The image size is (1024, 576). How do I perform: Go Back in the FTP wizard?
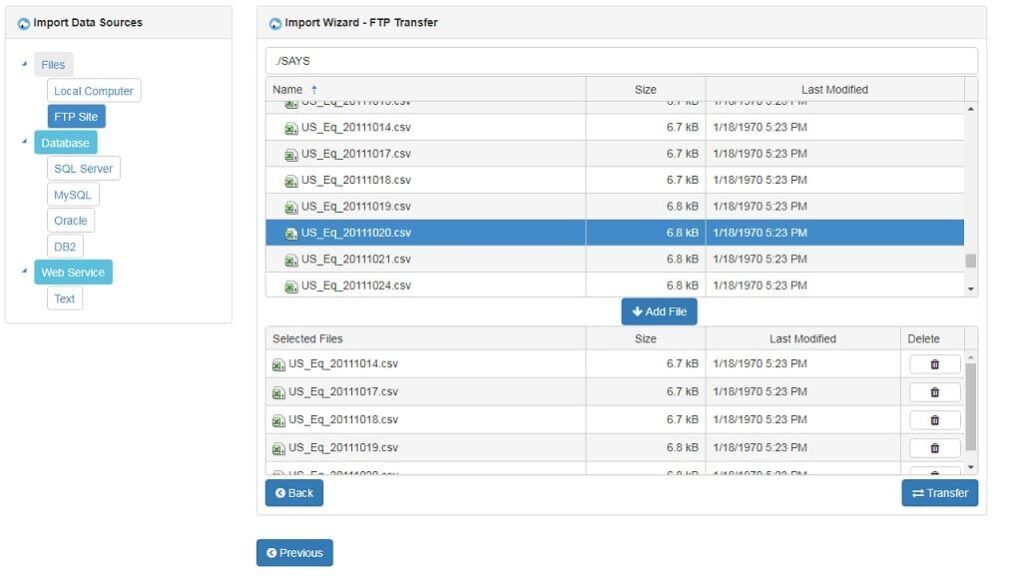coord(294,493)
